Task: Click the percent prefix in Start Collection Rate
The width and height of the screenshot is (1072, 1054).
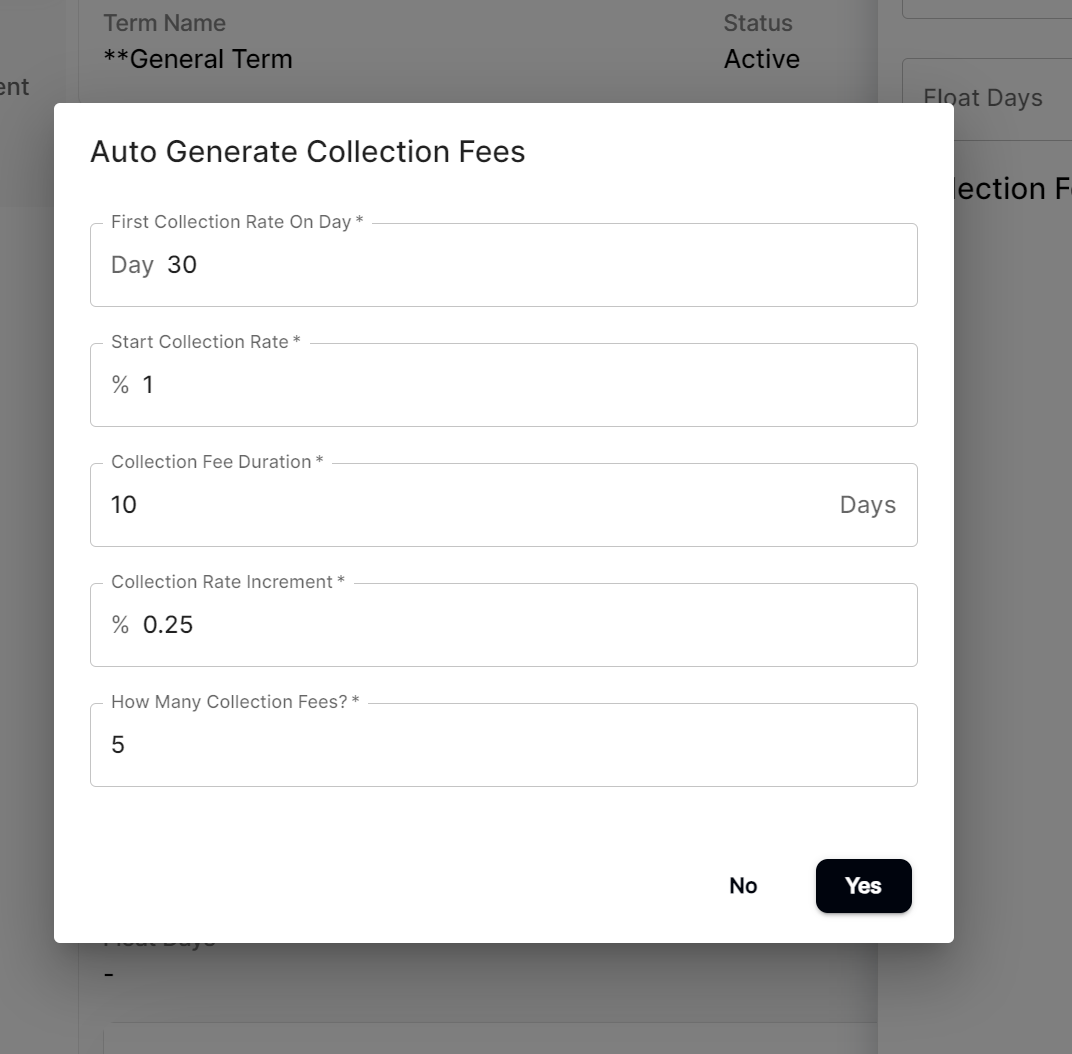Action: 119,384
